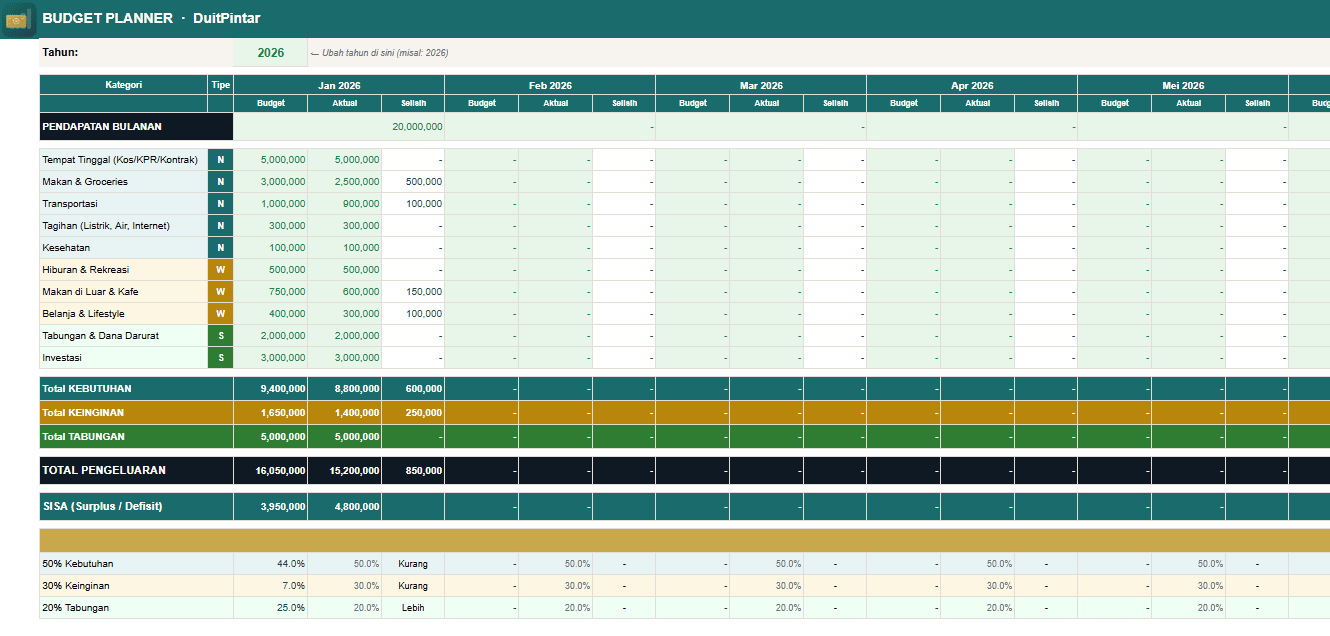This screenshot has height=636, width=1330.
Task: Select the N type badge for Tempat Tinggal
Action: point(219,159)
